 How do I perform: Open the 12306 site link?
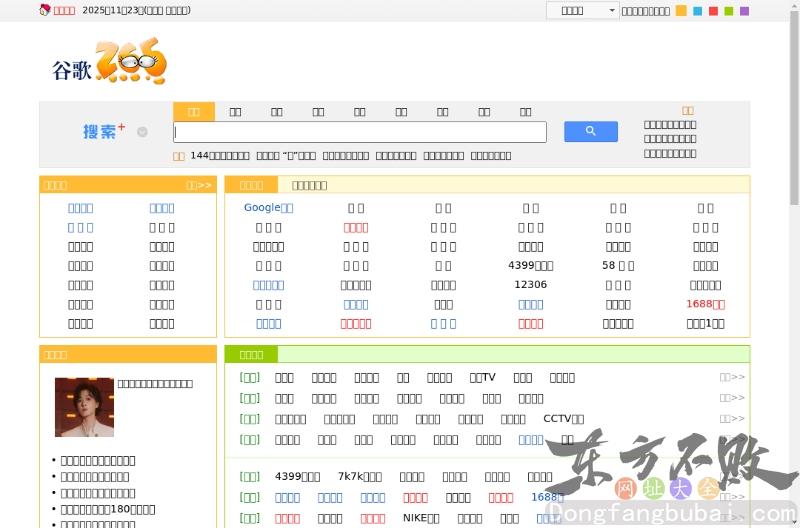click(531, 285)
